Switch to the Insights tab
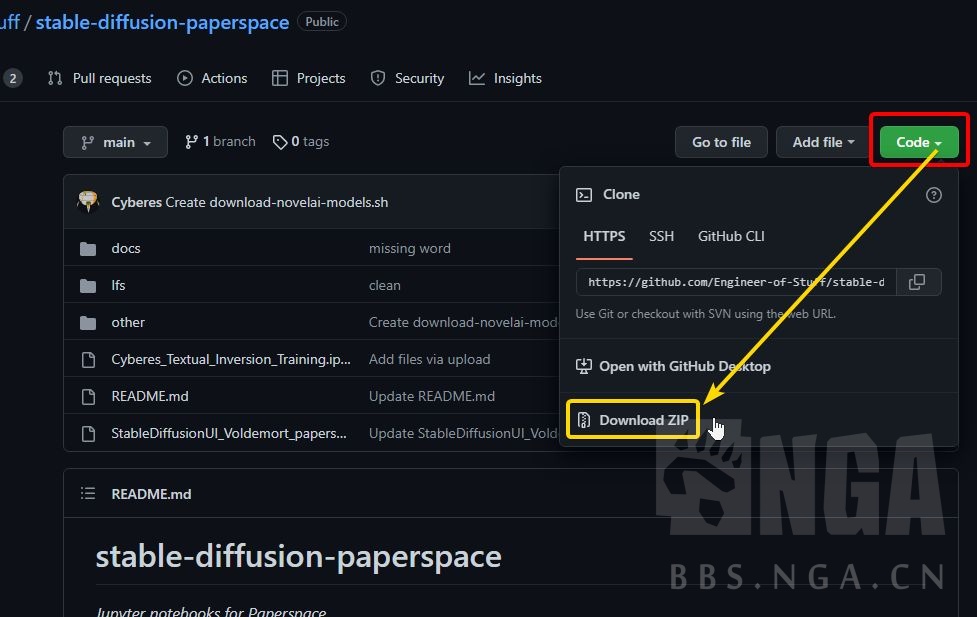This screenshot has width=977, height=617. (x=505, y=78)
